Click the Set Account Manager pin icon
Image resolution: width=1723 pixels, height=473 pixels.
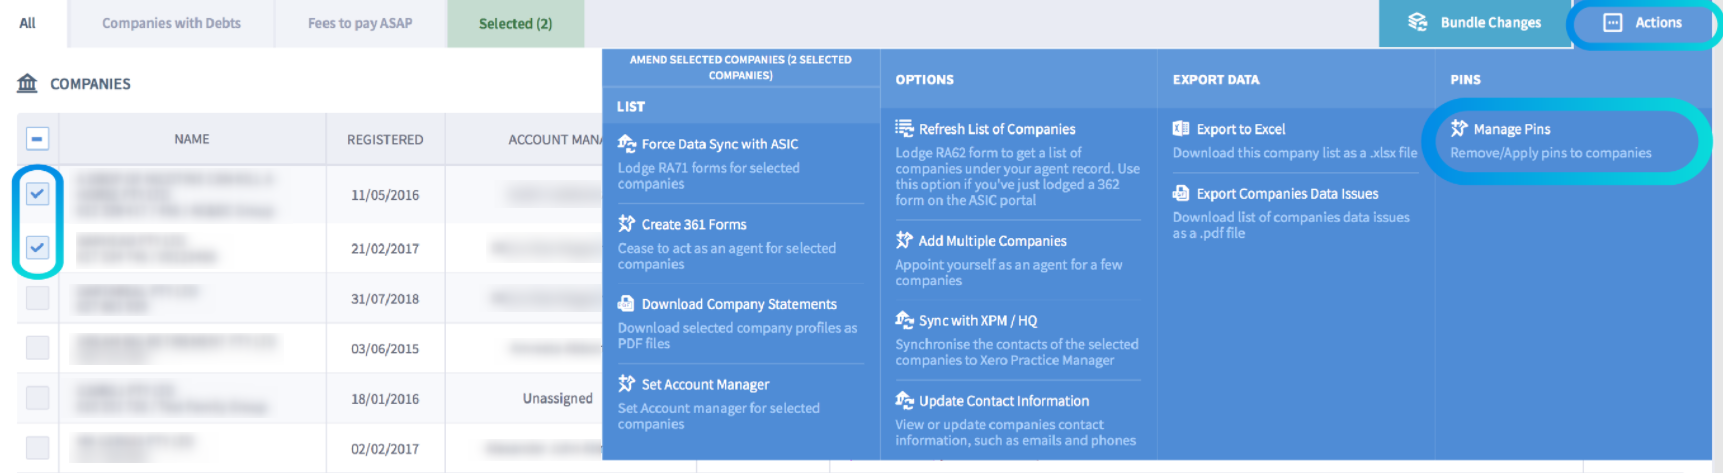(x=627, y=383)
